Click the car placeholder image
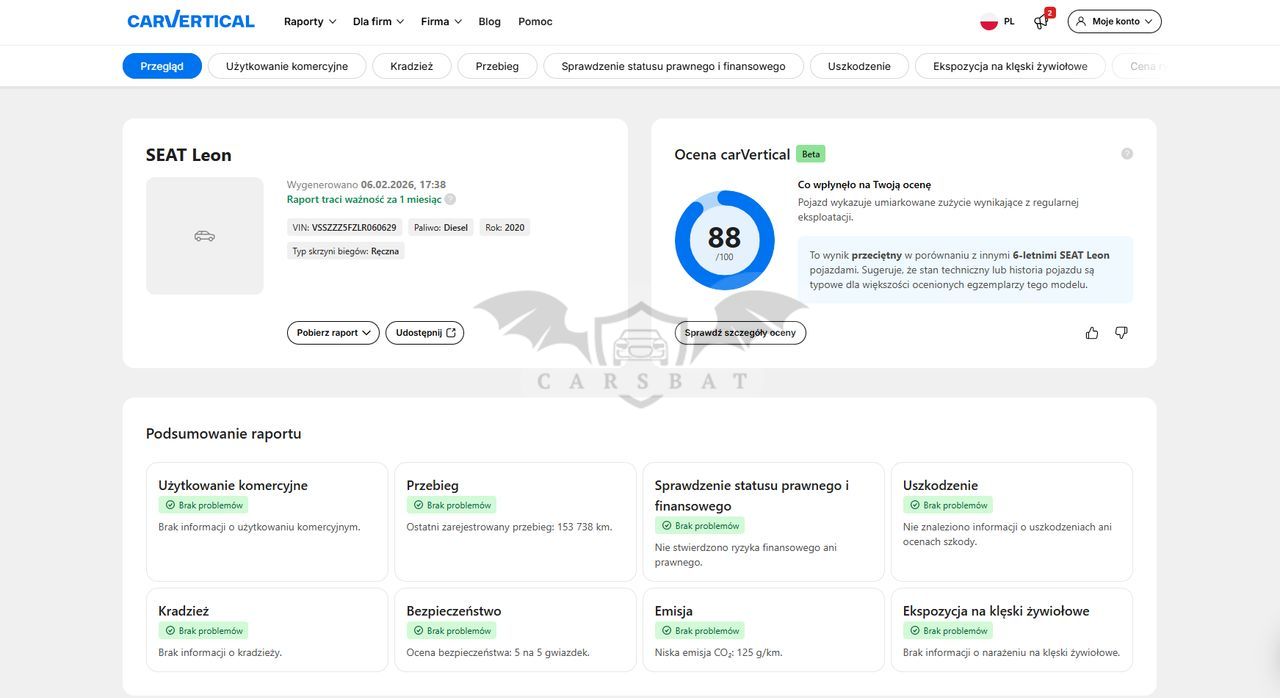1280x698 pixels. pos(205,236)
